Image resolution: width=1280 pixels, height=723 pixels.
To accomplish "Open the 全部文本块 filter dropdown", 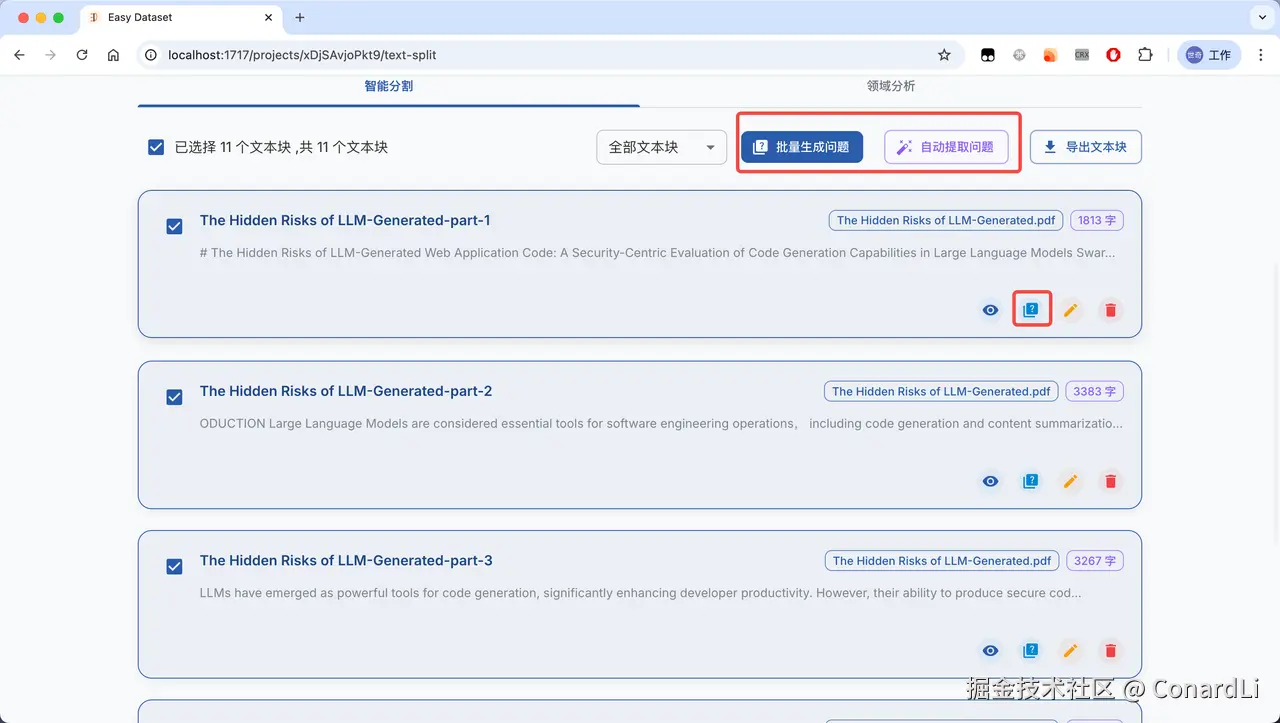I will [x=662, y=147].
